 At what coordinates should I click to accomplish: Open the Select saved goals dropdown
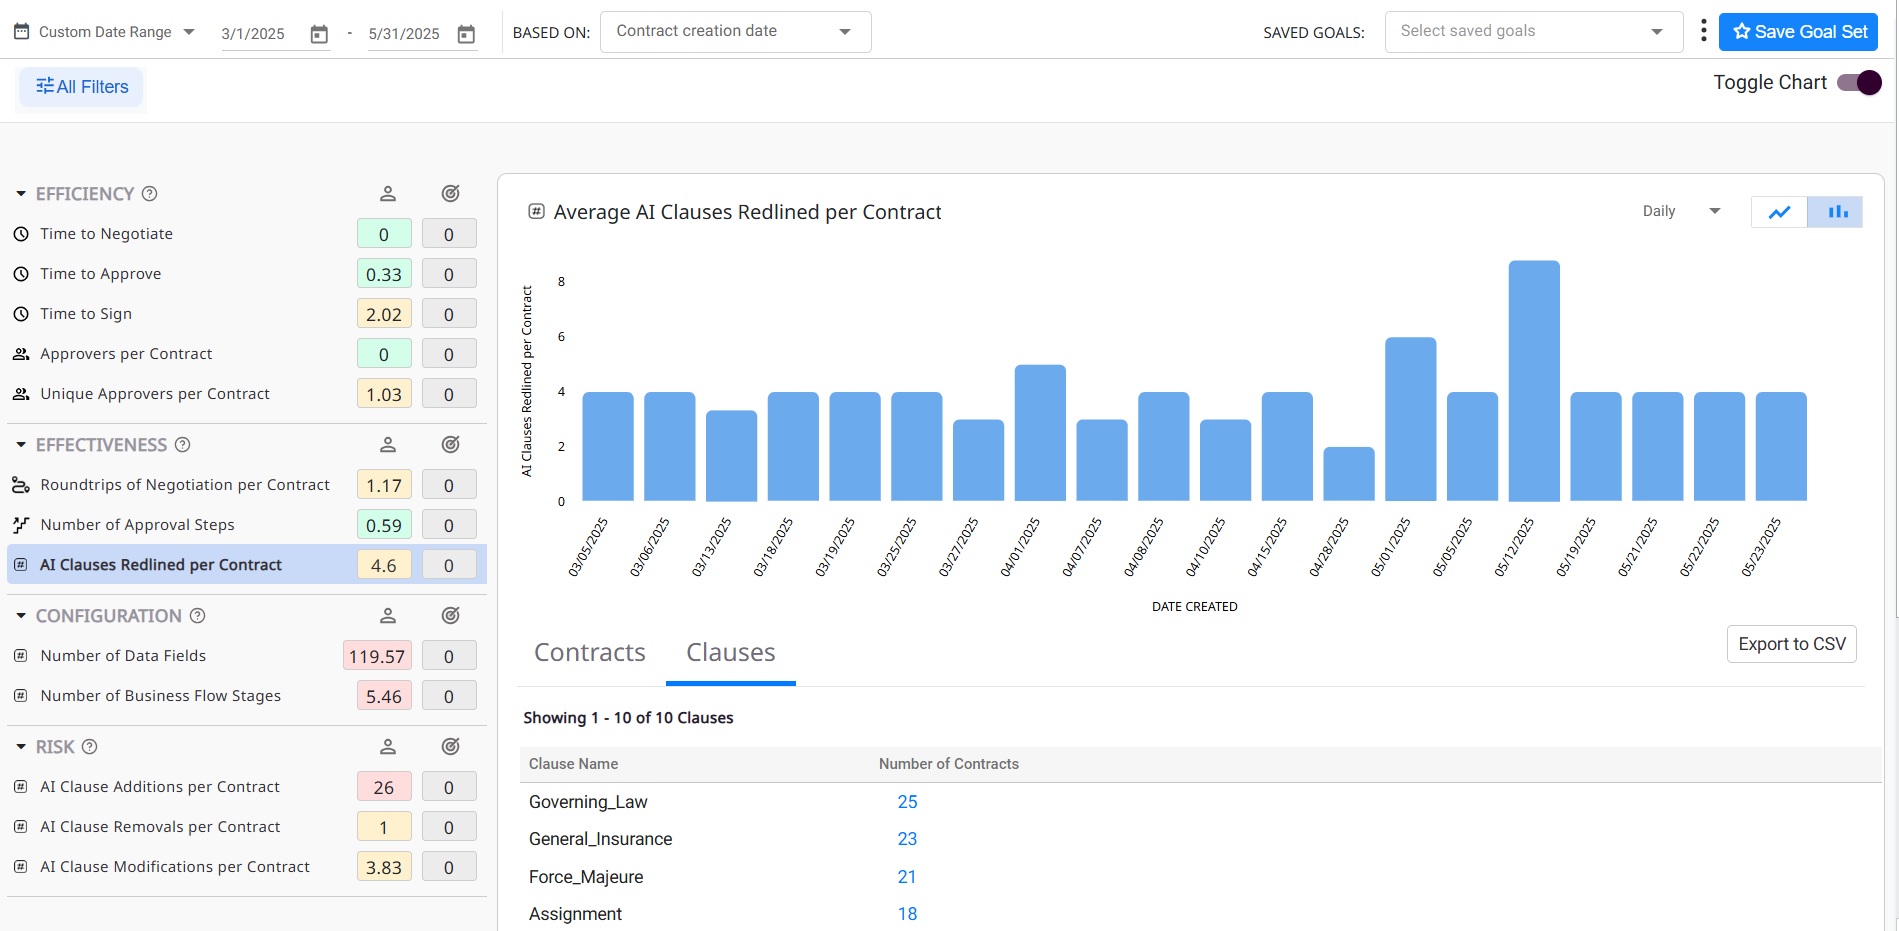pyautogui.click(x=1532, y=32)
